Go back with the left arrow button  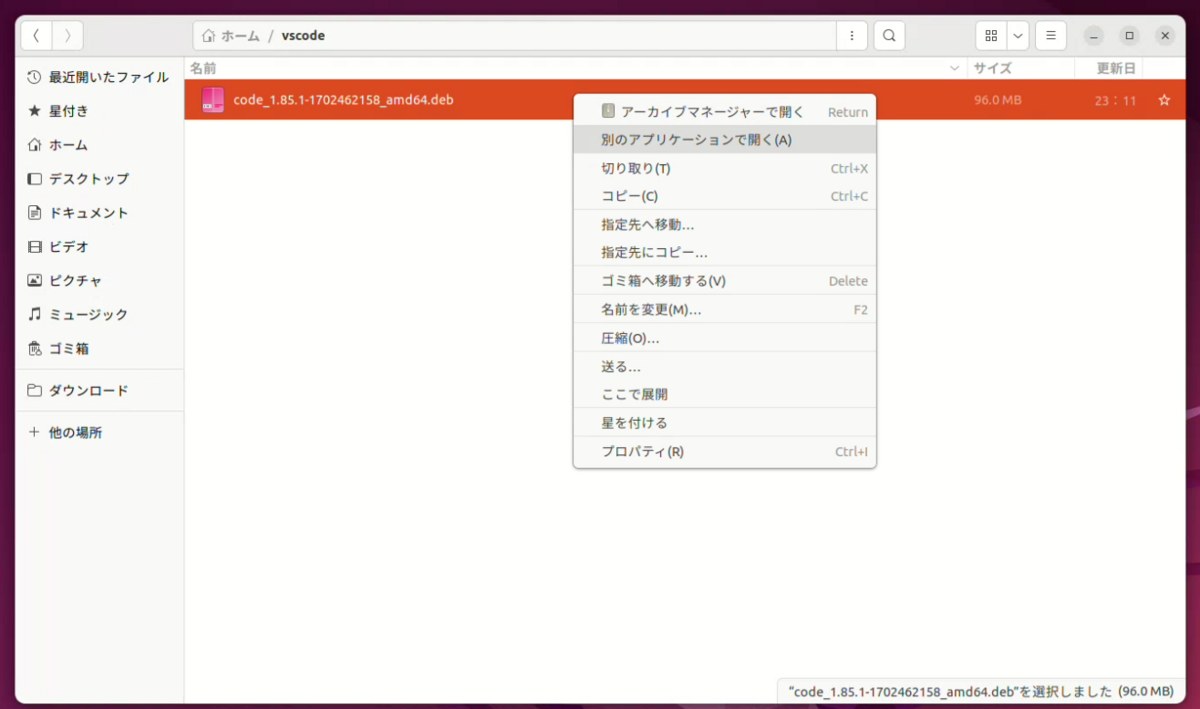pos(36,35)
